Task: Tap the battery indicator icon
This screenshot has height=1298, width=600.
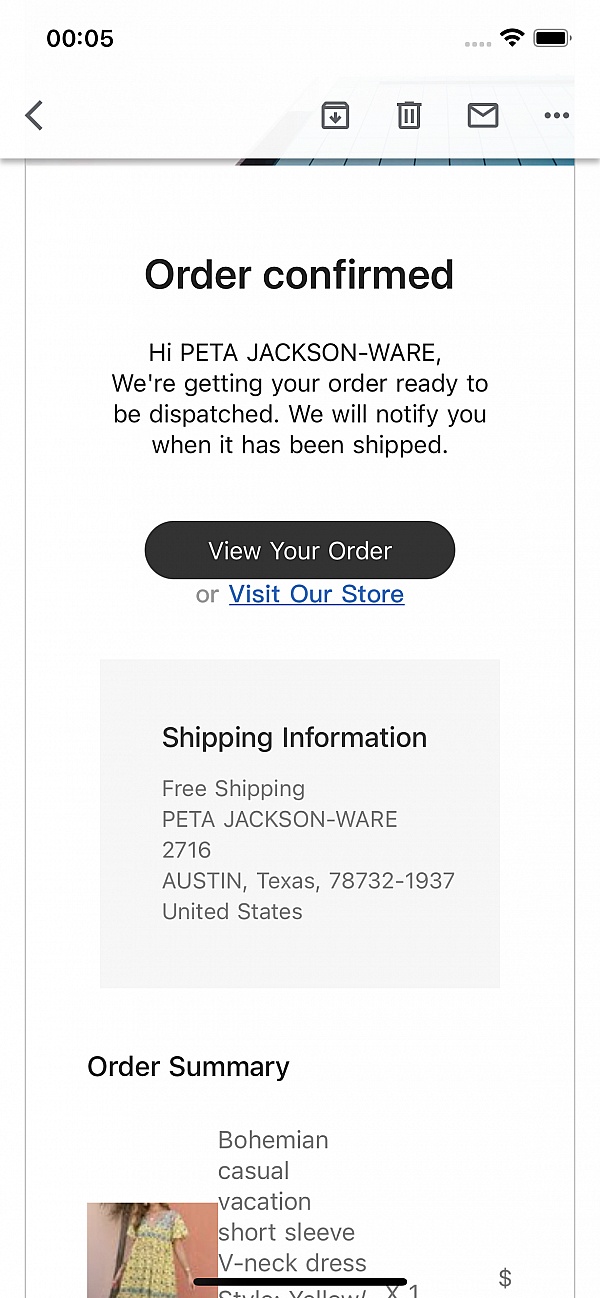Action: tap(552, 39)
